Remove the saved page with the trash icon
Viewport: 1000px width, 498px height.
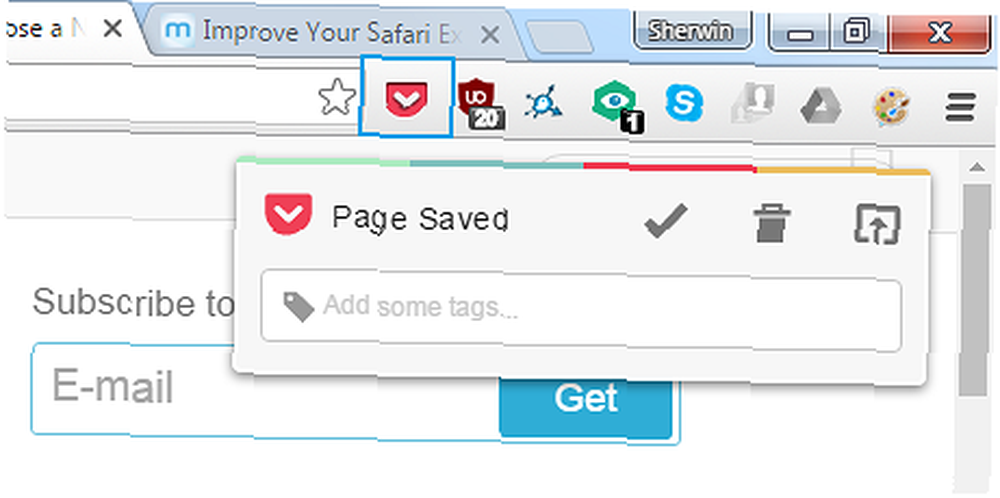(x=773, y=223)
